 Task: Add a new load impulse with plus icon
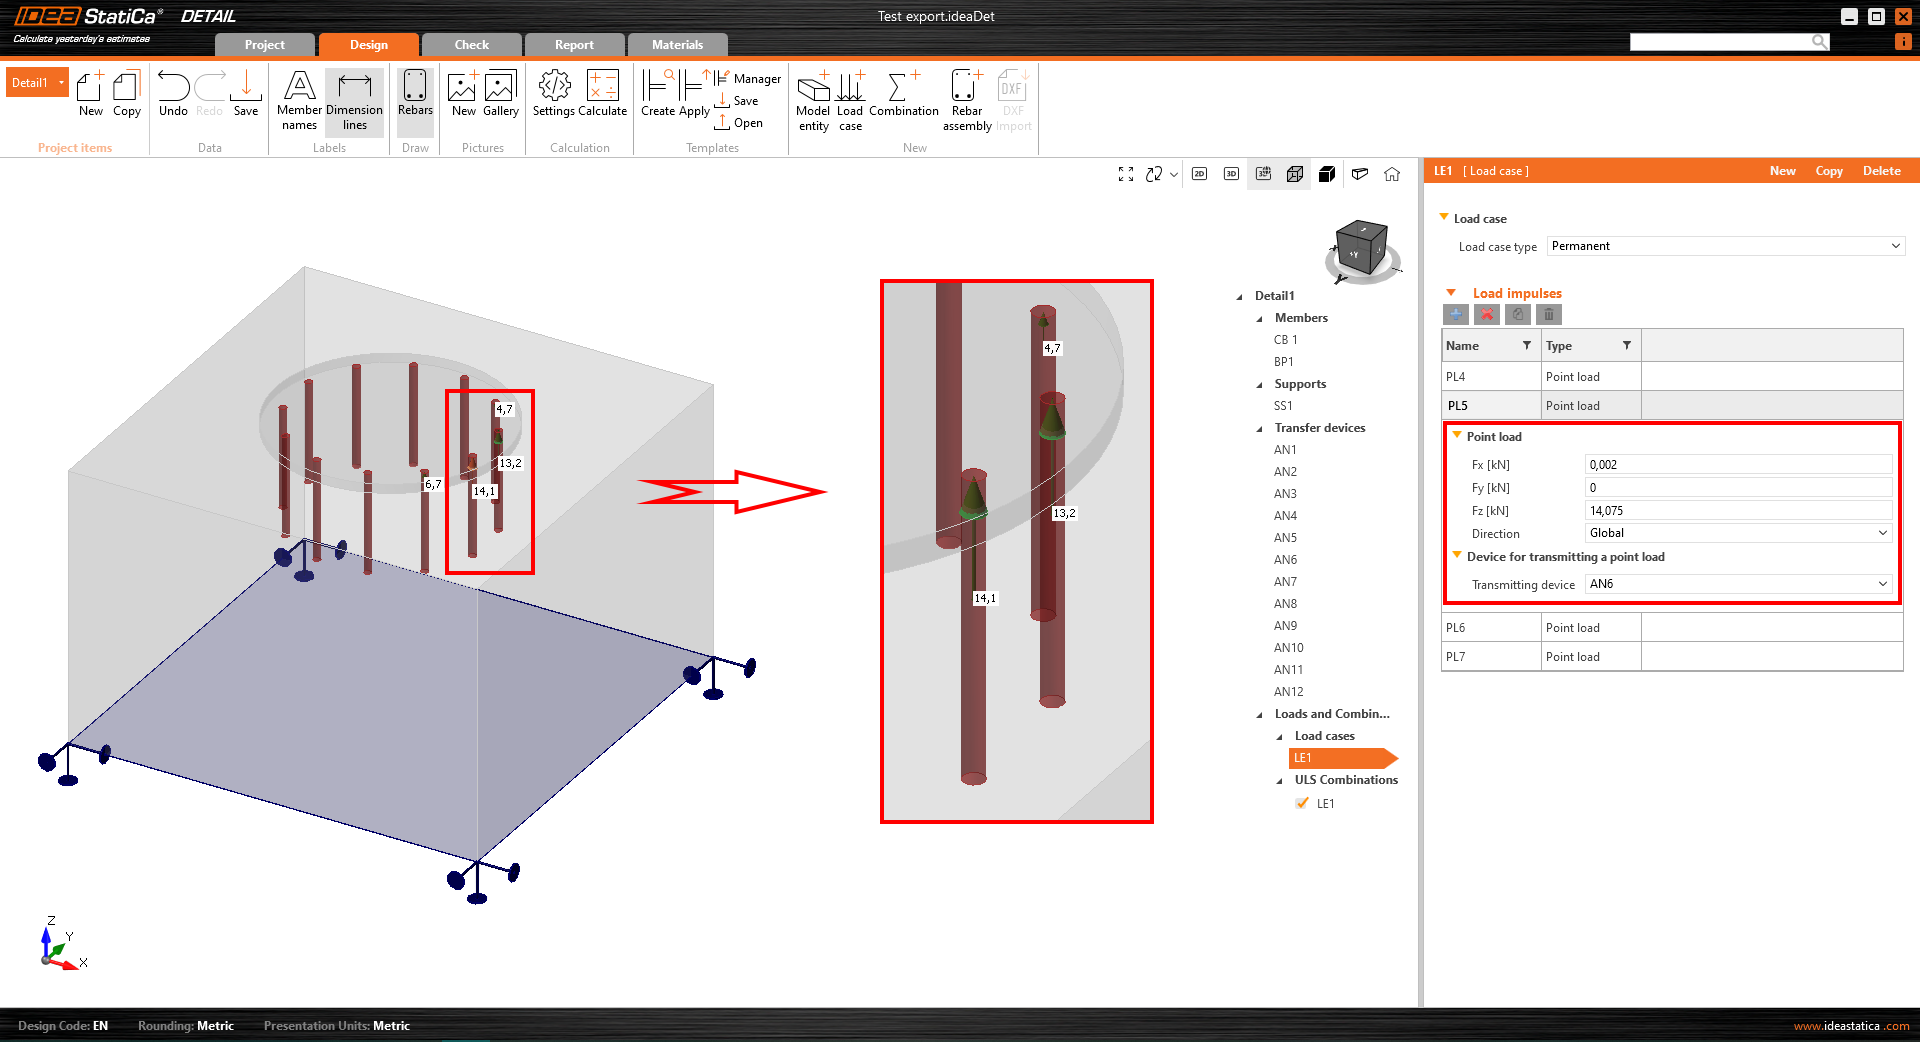point(1456,315)
